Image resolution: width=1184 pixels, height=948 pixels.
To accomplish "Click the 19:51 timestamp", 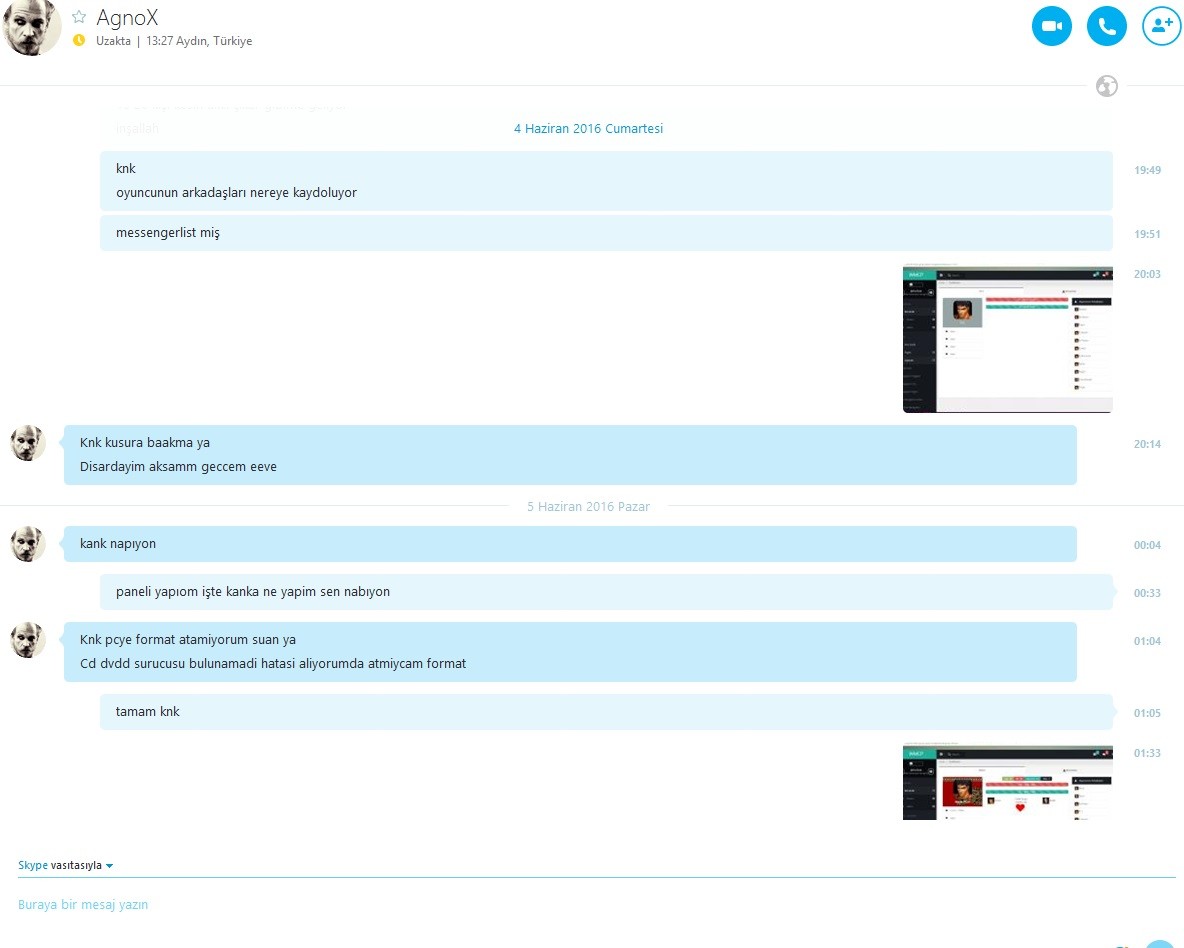I will (1147, 234).
